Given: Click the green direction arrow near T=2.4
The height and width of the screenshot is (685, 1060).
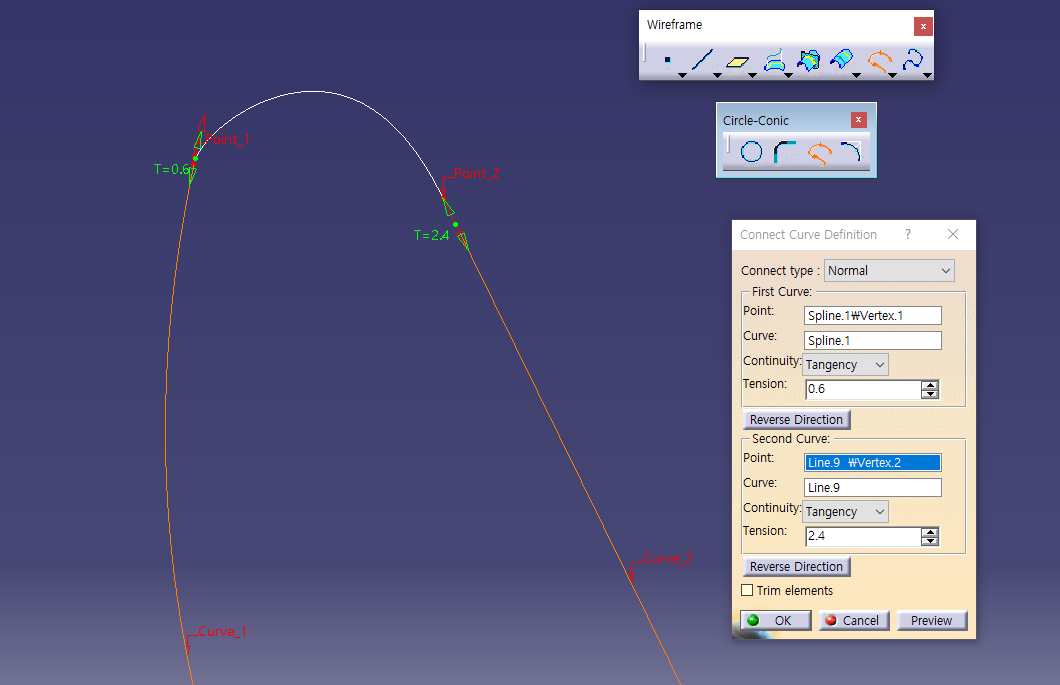Looking at the screenshot, I should [x=464, y=240].
